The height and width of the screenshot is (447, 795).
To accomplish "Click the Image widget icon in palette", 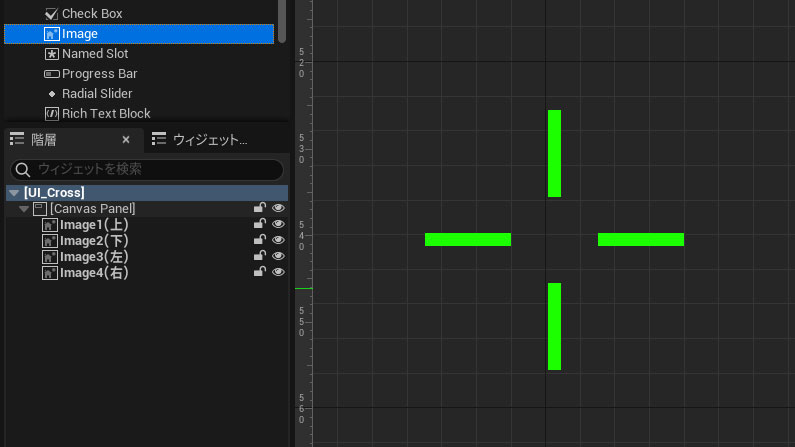I will [51, 34].
